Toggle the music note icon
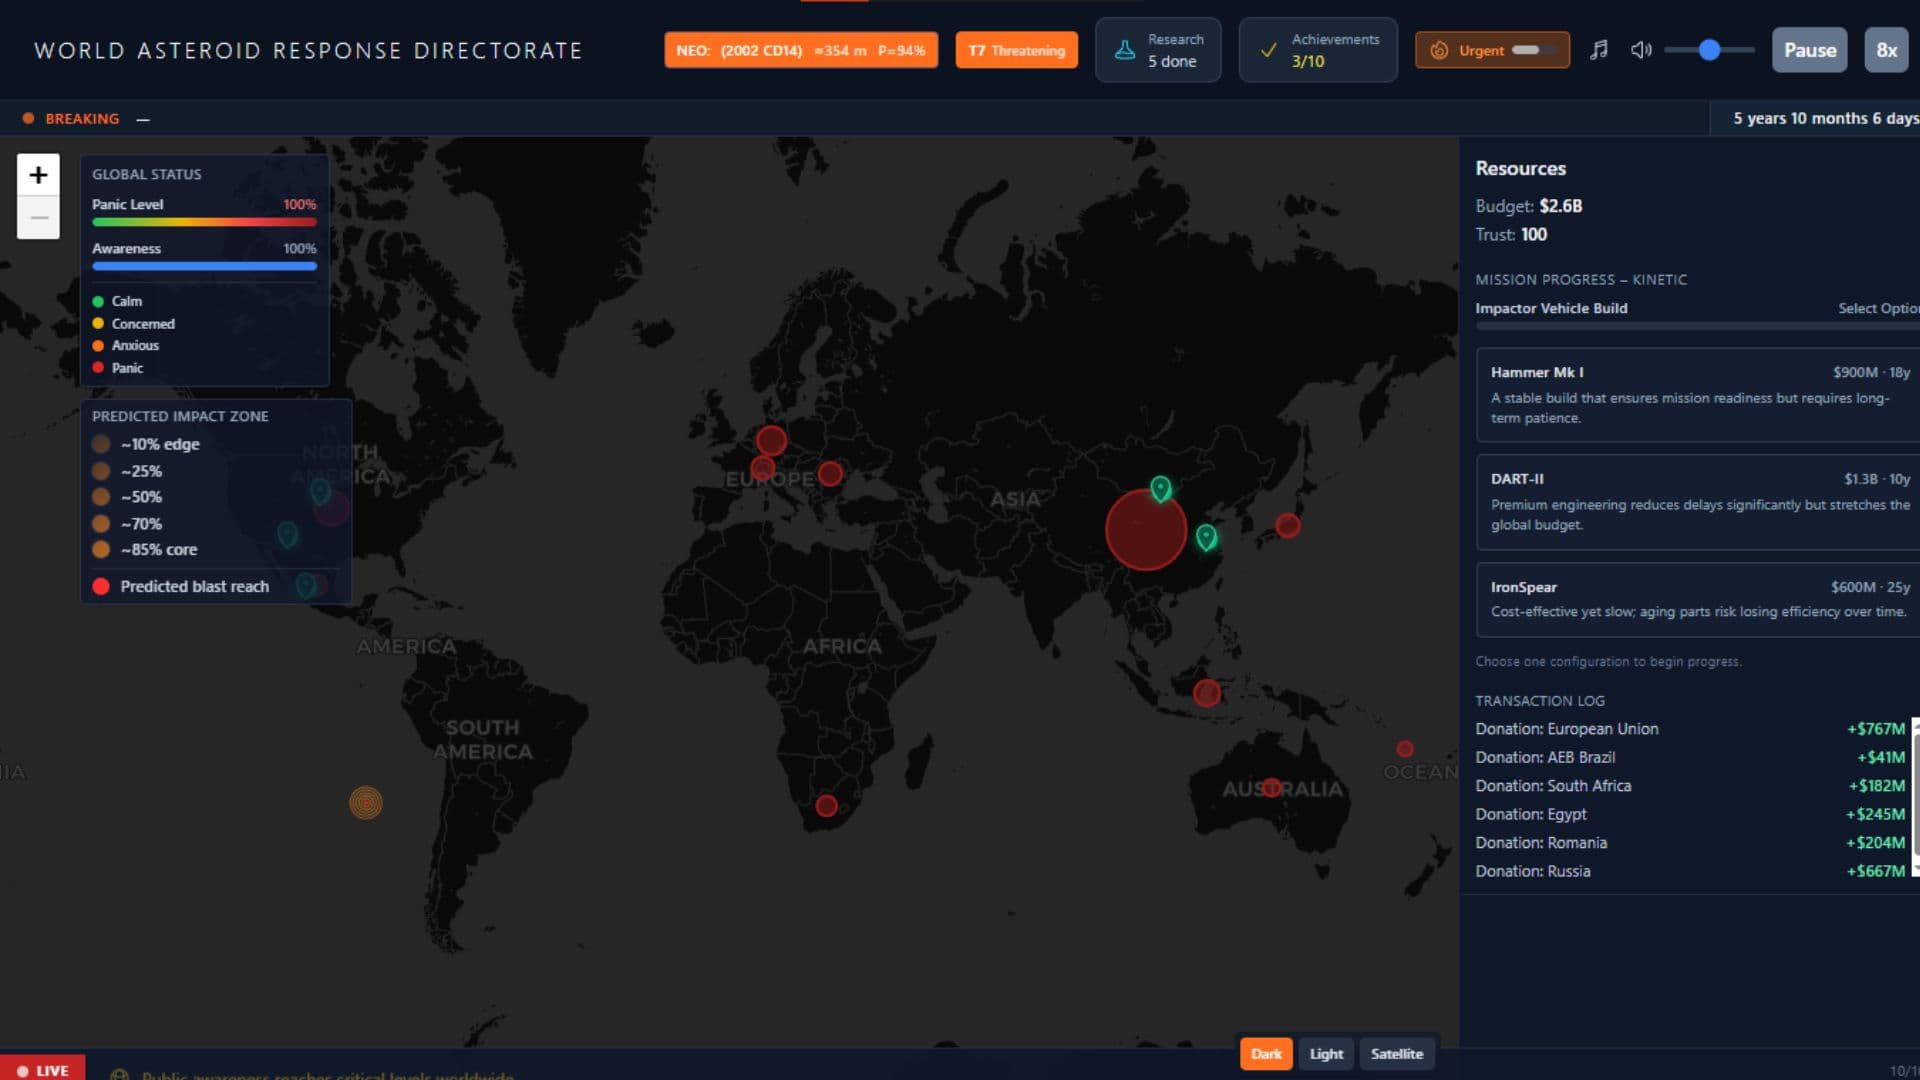 pyautogui.click(x=1599, y=50)
